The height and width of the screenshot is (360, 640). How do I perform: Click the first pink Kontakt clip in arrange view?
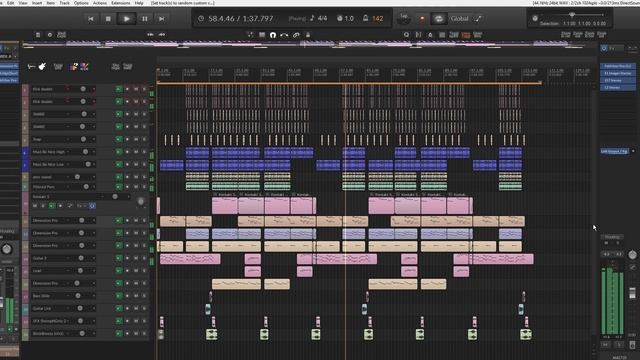[x=224, y=205]
